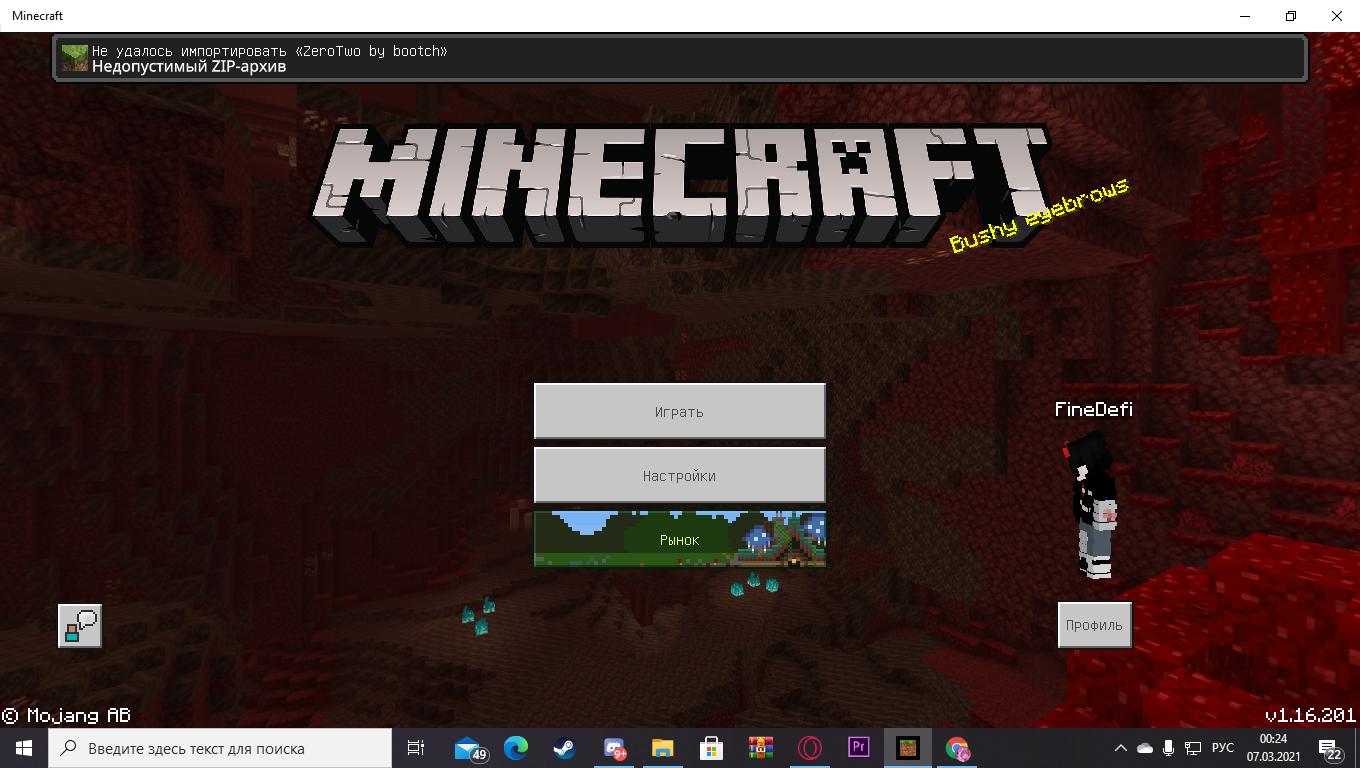
Task: Open Adobe Premiere Pro from taskbar
Action: 858,748
